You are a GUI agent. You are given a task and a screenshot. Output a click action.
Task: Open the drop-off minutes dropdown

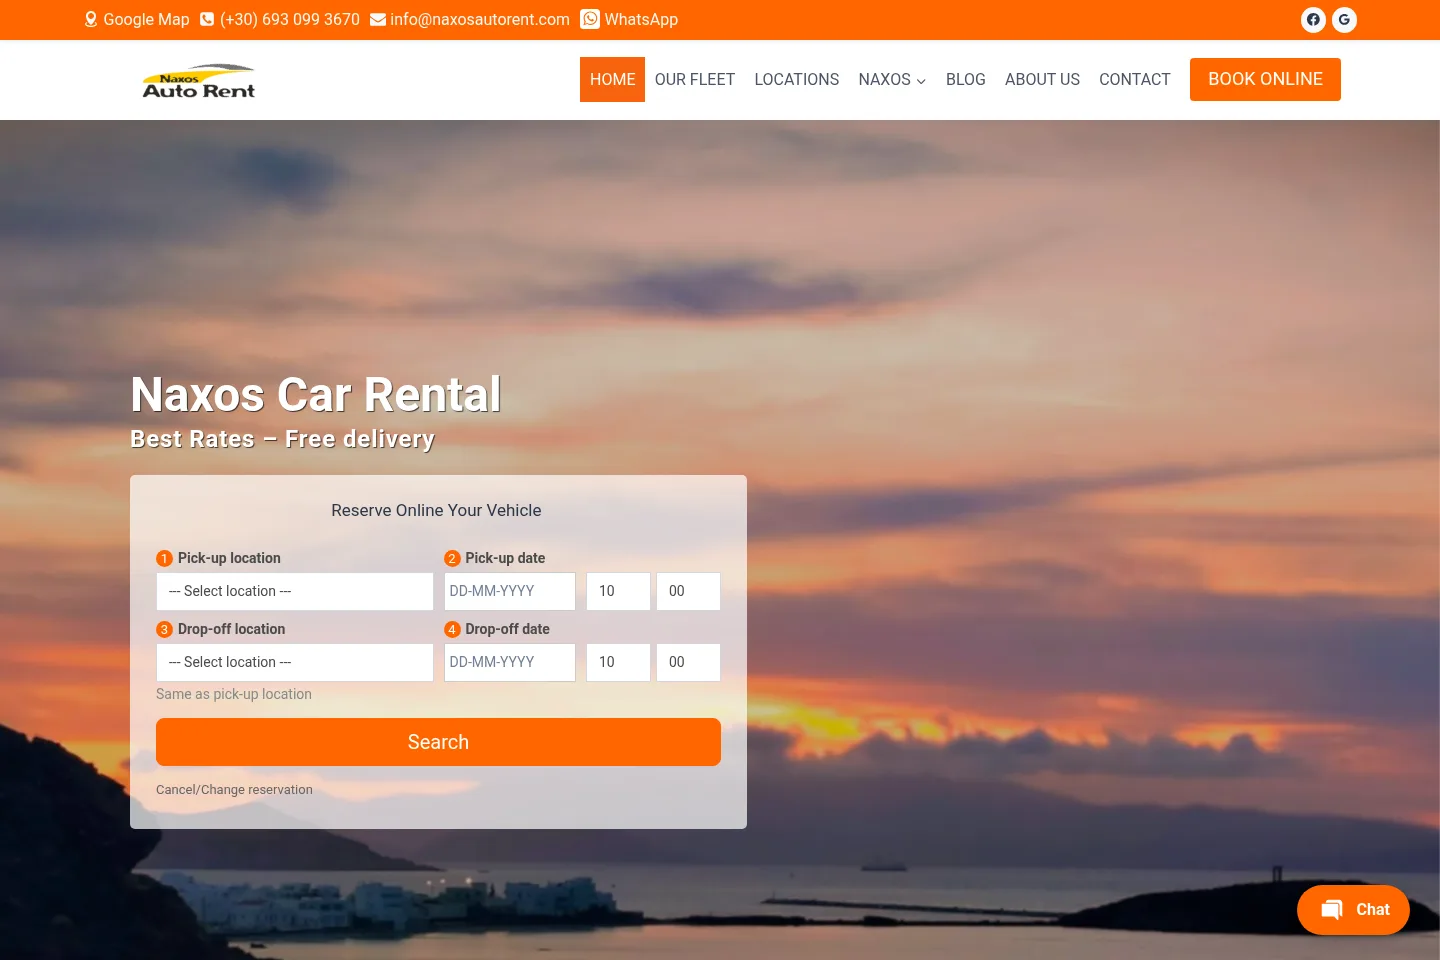click(x=688, y=662)
